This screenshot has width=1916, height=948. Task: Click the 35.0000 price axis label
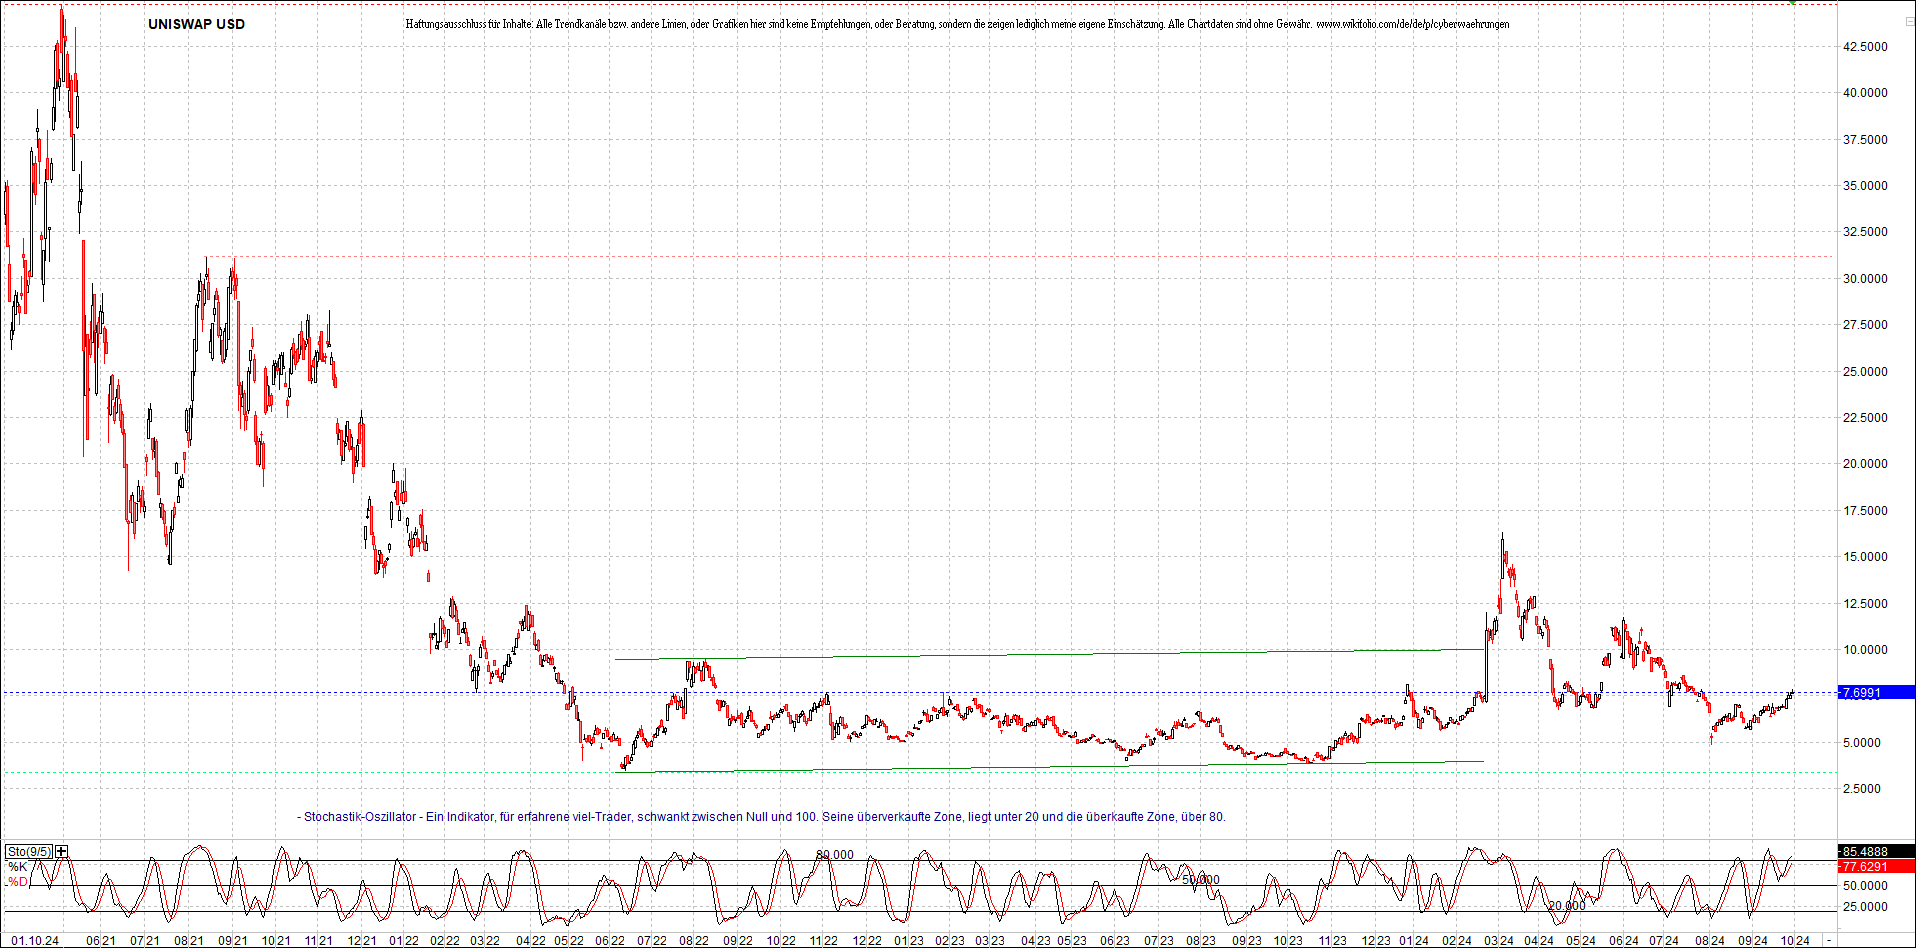pos(1865,186)
